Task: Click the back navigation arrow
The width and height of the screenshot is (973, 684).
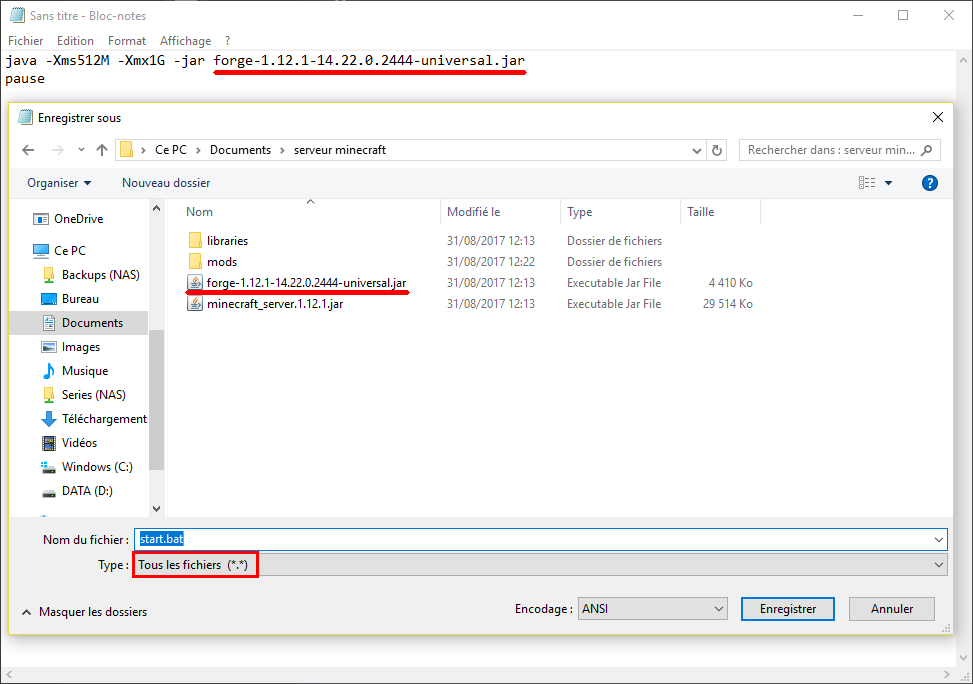Action: click(28, 150)
